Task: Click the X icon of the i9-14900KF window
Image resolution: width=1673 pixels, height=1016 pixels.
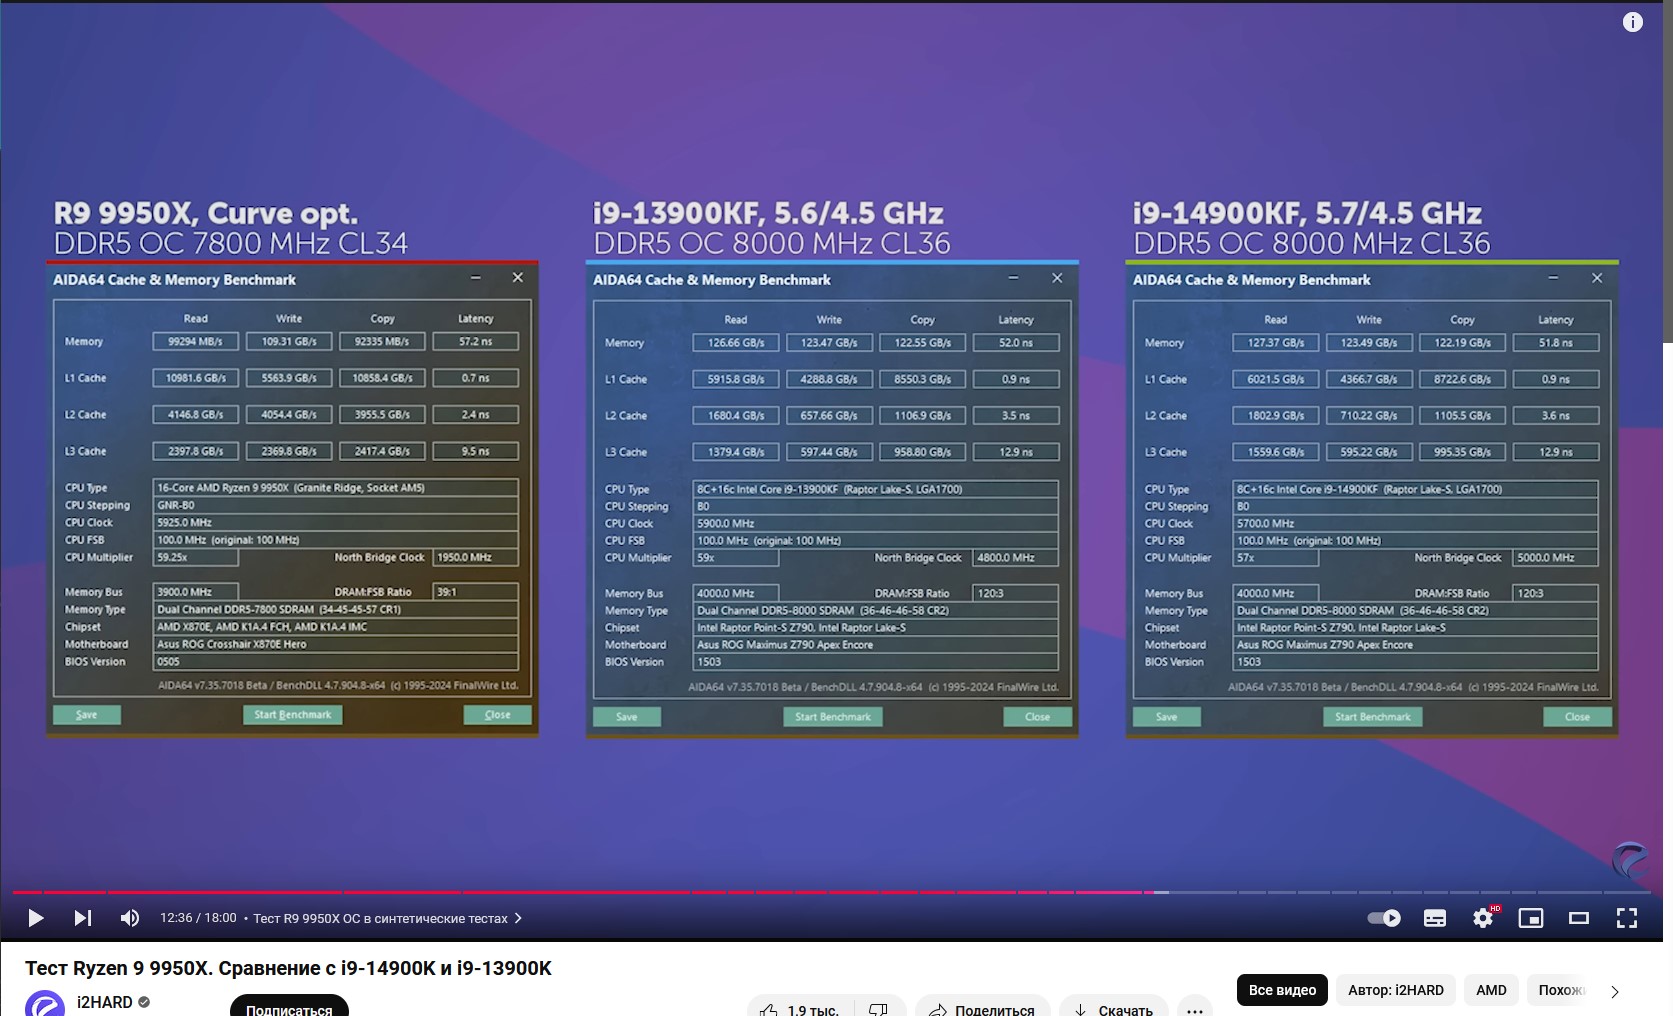Action: [1597, 278]
